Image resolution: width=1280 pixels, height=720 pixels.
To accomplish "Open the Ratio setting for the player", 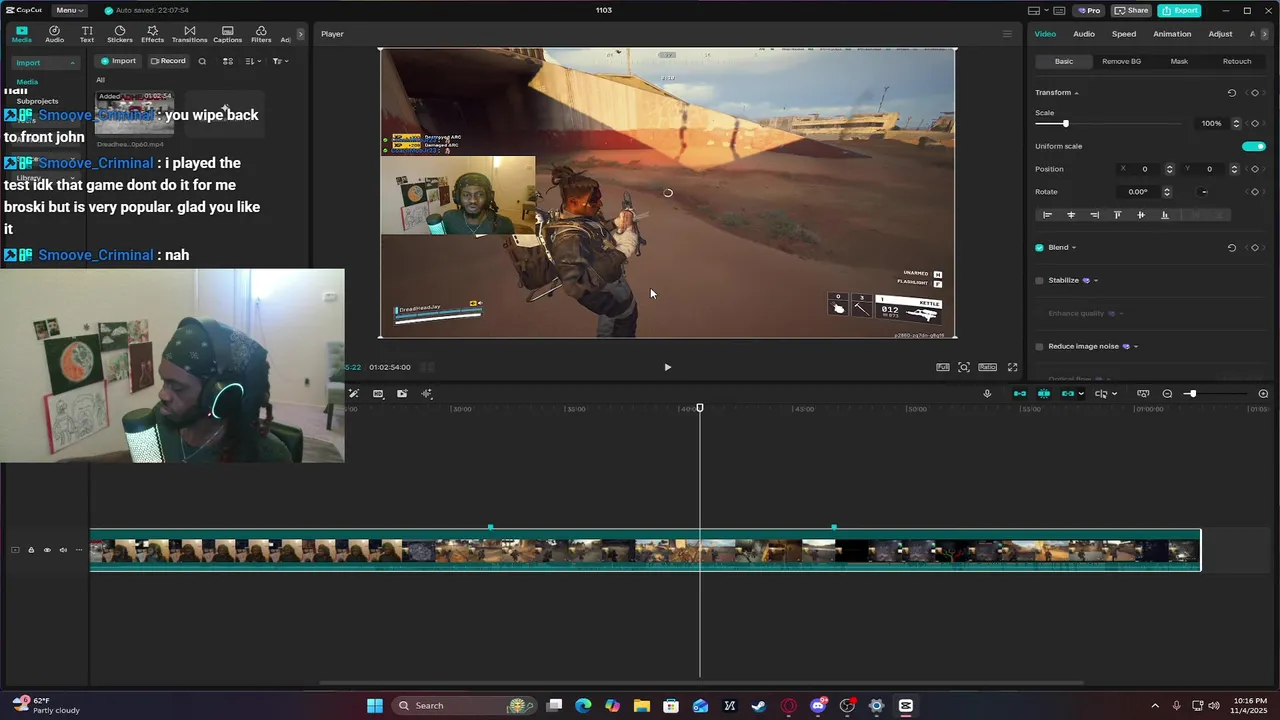I will (x=987, y=367).
